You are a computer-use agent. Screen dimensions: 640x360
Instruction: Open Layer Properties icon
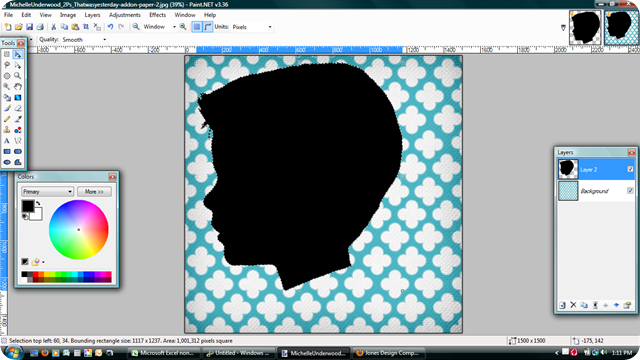click(x=627, y=305)
